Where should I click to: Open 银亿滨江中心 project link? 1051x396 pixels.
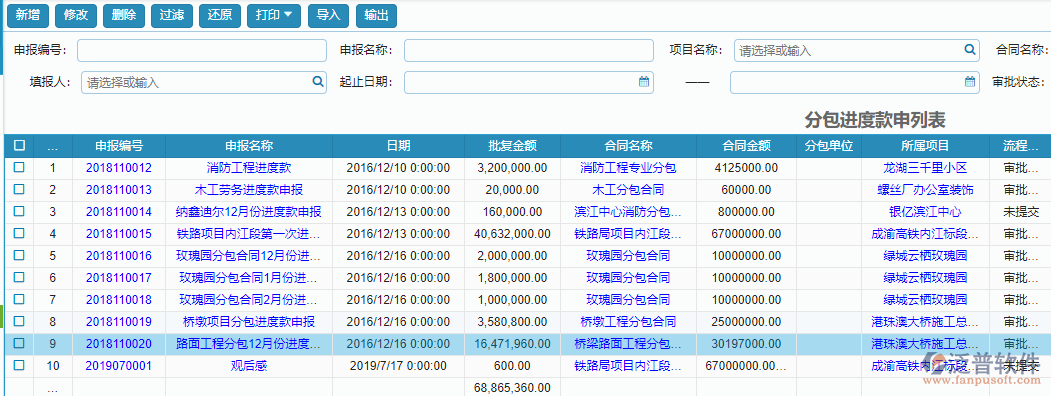[x=925, y=212]
